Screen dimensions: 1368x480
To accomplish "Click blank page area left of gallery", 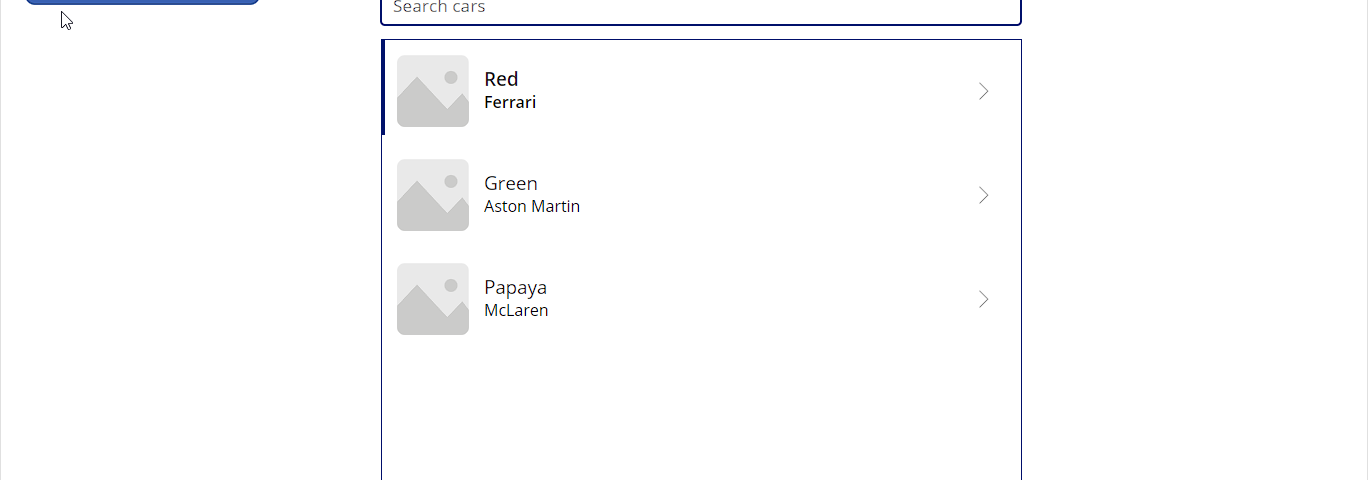I will click(x=190, y=250).
